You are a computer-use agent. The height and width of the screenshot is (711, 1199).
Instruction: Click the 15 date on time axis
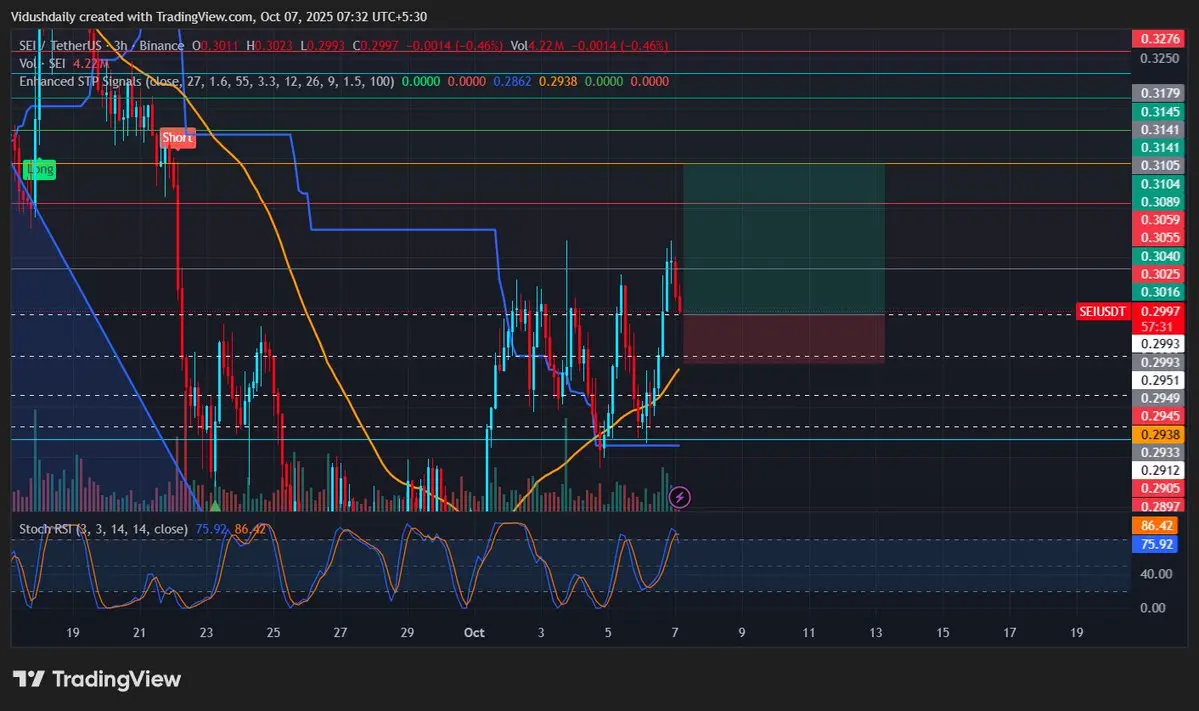[943, 632]
